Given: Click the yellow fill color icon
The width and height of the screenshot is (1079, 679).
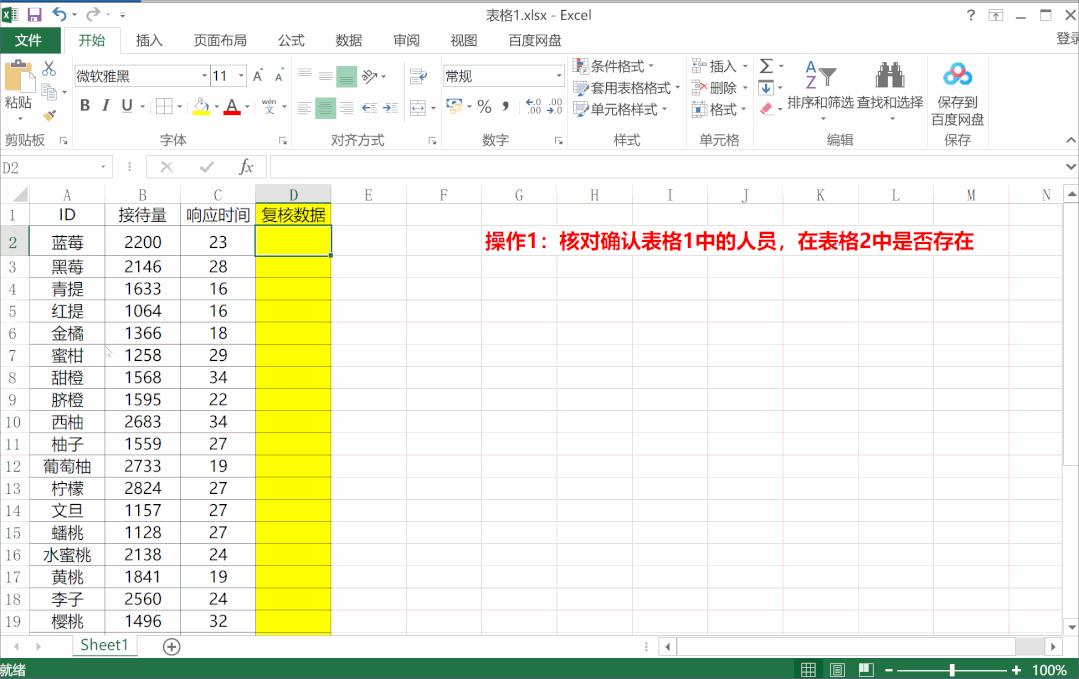Looking at the screenshot, I should coord(200,107).
